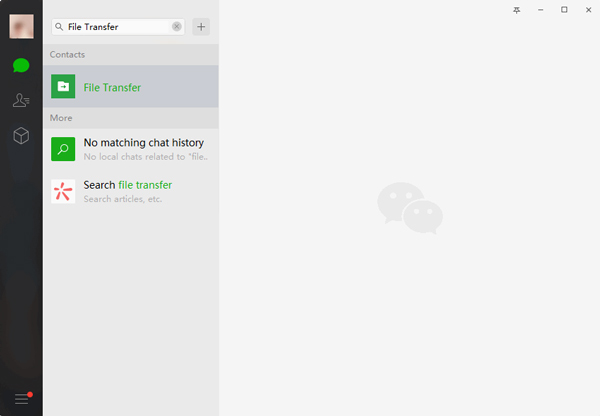Viewport: 600px width, 416px height.
Task: Click the green search history icon
Action: [63, 149]
